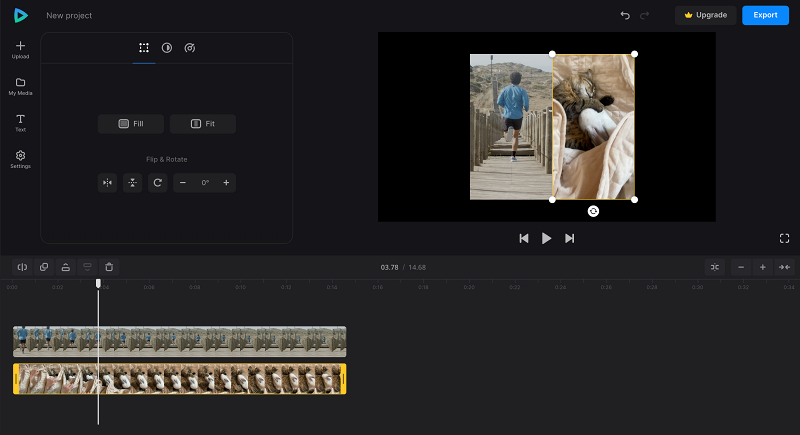The height and width of the screenshot is (435, 800).
Task: Apply Fill to the video
Action: click(131, 124)
